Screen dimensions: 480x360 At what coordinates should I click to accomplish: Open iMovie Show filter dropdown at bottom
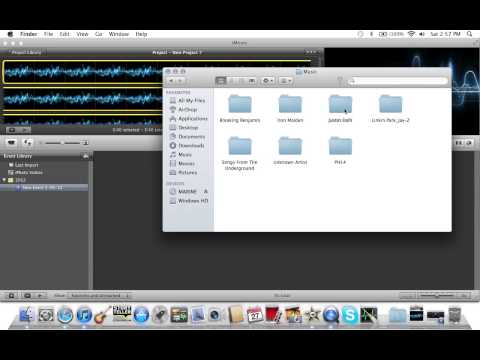[100, 295]
